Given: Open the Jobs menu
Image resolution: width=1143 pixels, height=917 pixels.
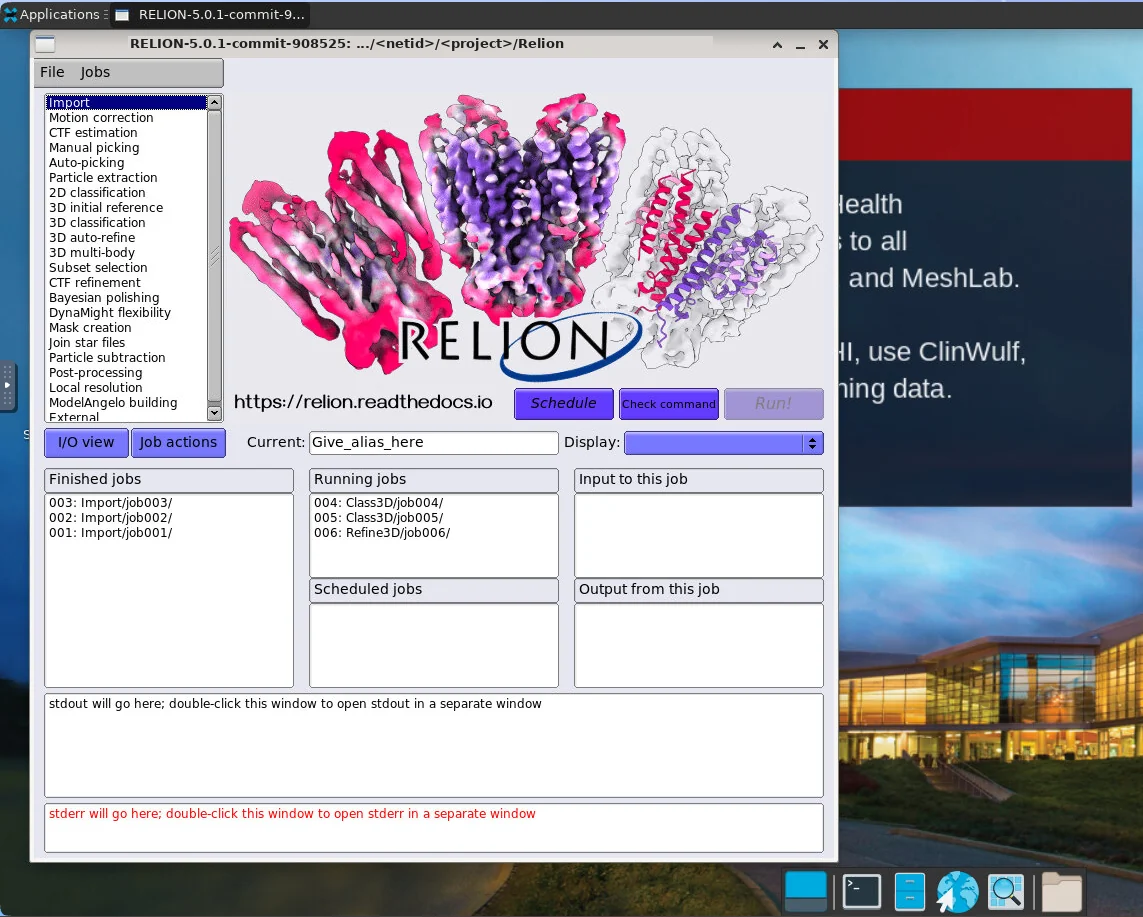Looking at the screenshot, I should point(95,72).
